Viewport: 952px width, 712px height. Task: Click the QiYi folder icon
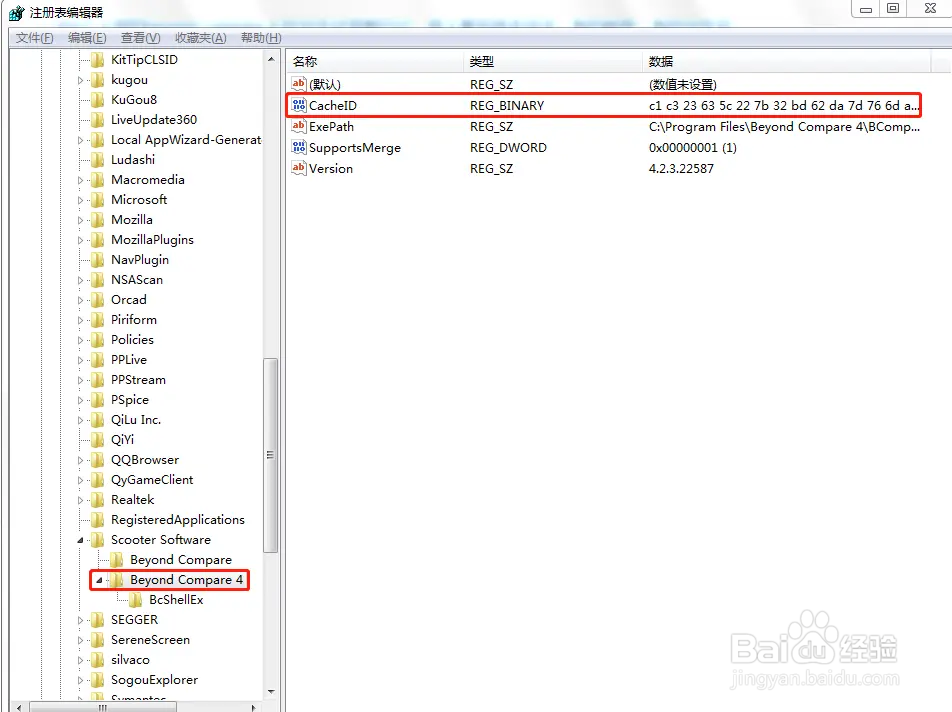click(98, 440)
